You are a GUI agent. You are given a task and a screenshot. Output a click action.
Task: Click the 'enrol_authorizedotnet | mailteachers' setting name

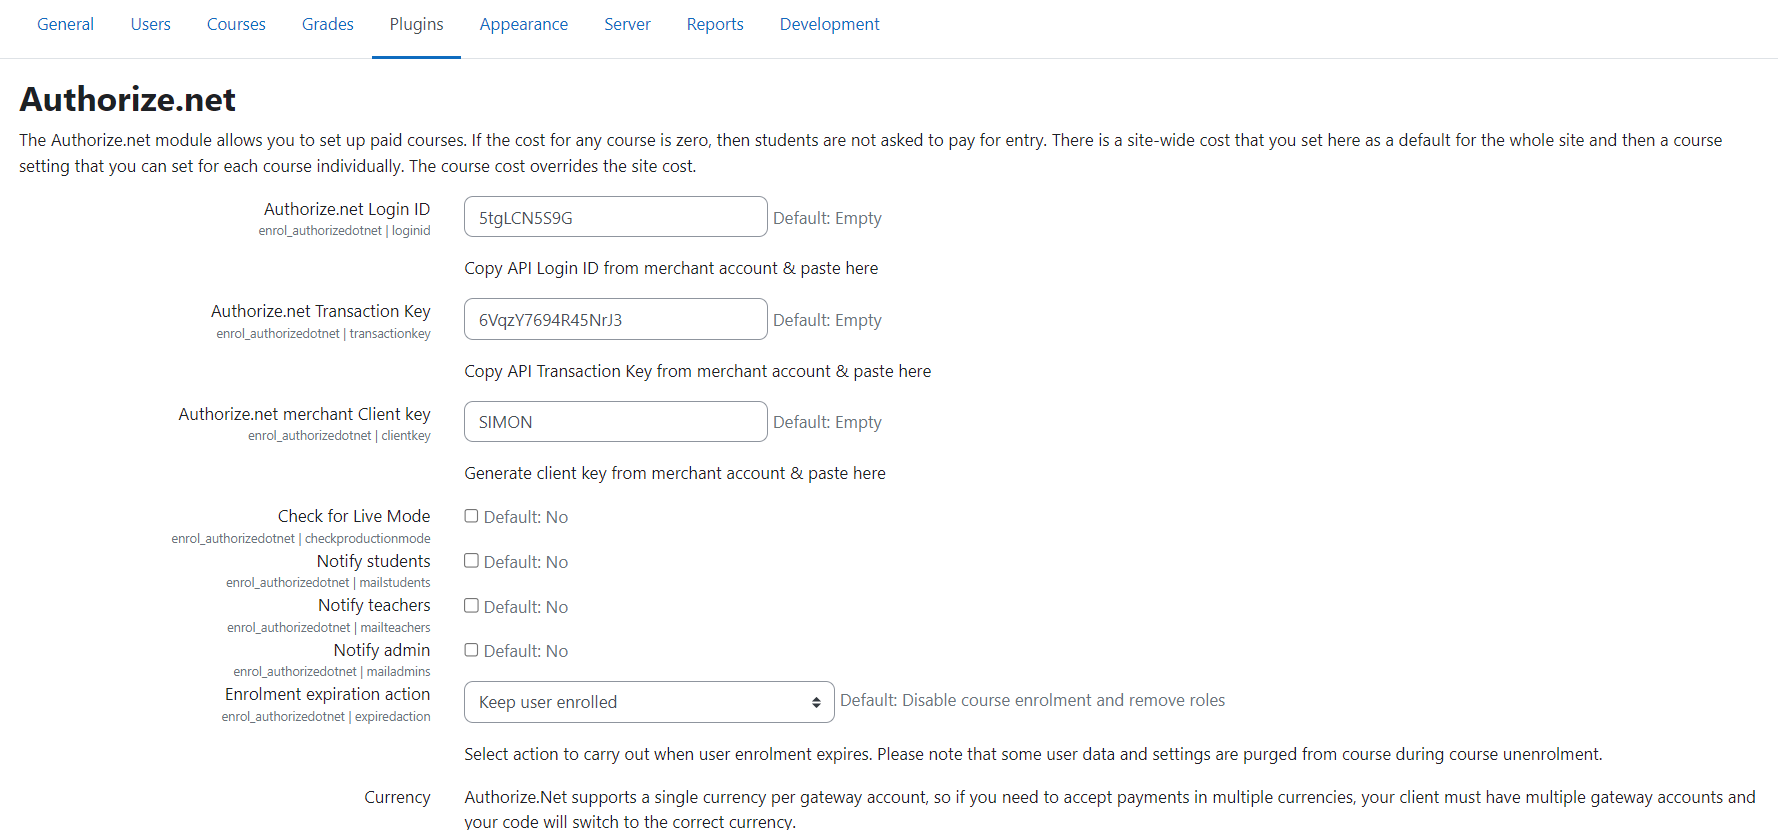coord(329,628)
